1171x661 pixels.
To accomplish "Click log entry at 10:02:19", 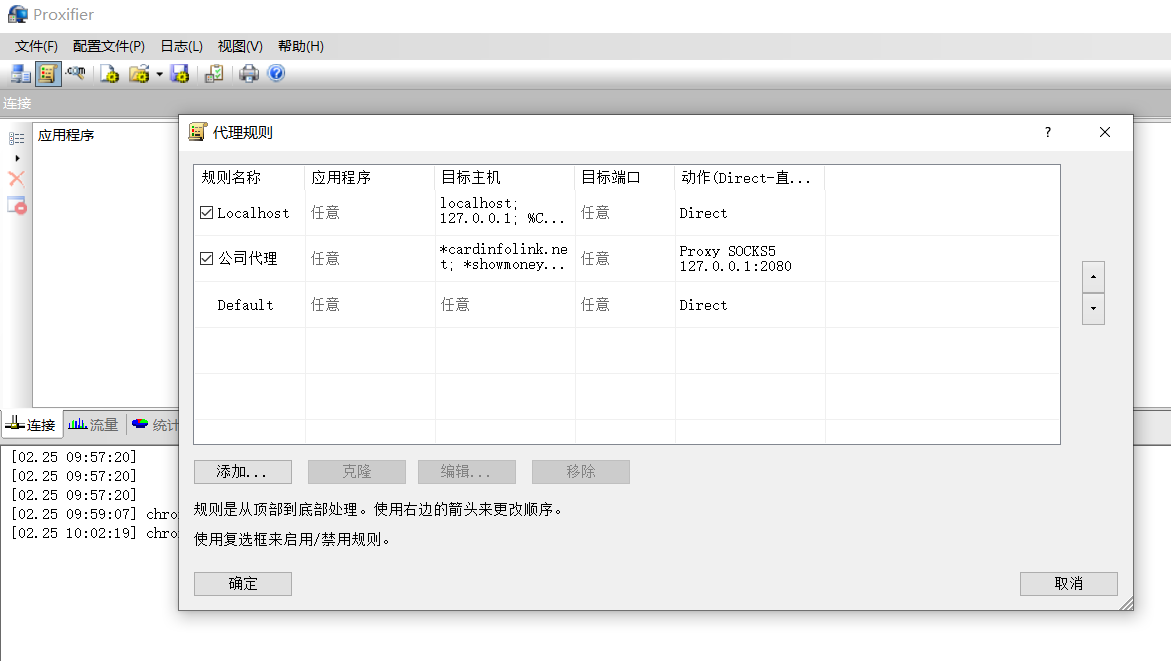I will click(x=95, y=533).
